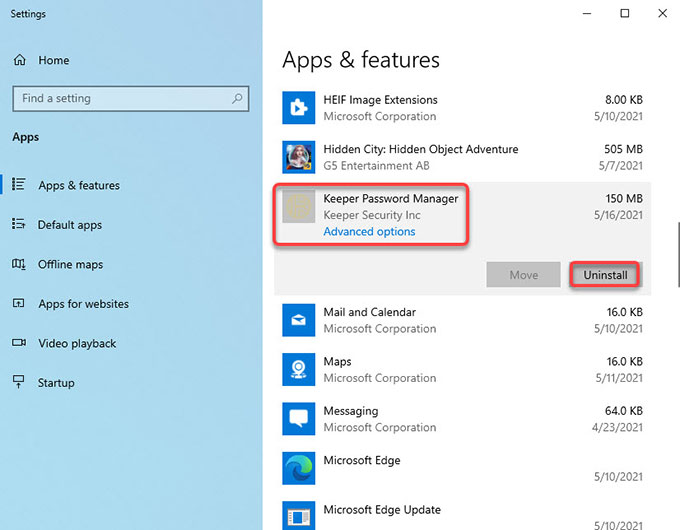This screenshot has height=530, width=680.
Task: Close the Settings window
Action: [x=662, y=13]
